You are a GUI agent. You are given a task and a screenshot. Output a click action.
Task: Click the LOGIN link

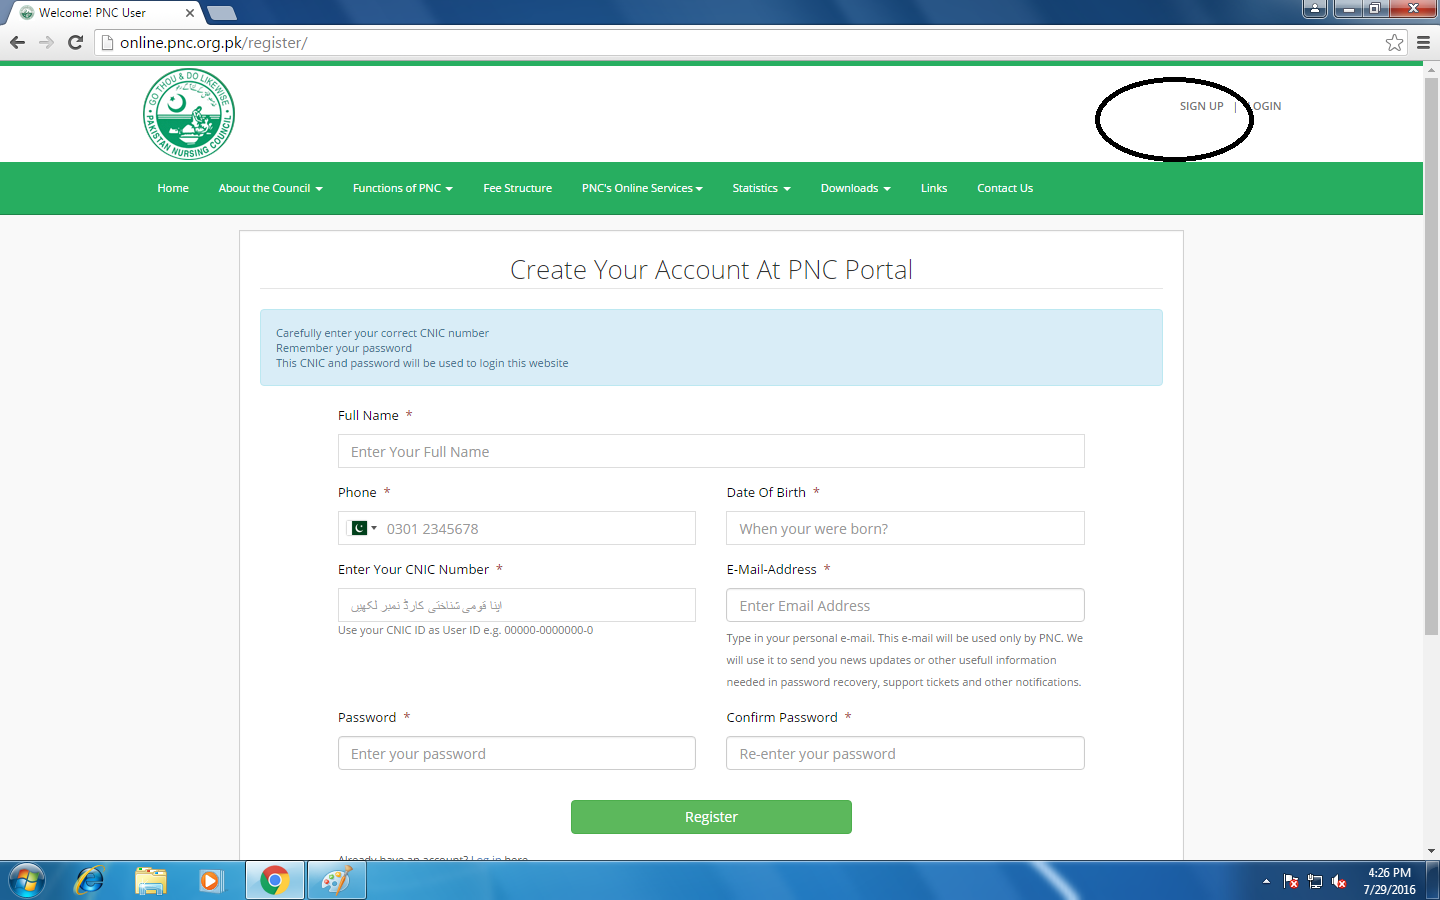point(1263,106)
